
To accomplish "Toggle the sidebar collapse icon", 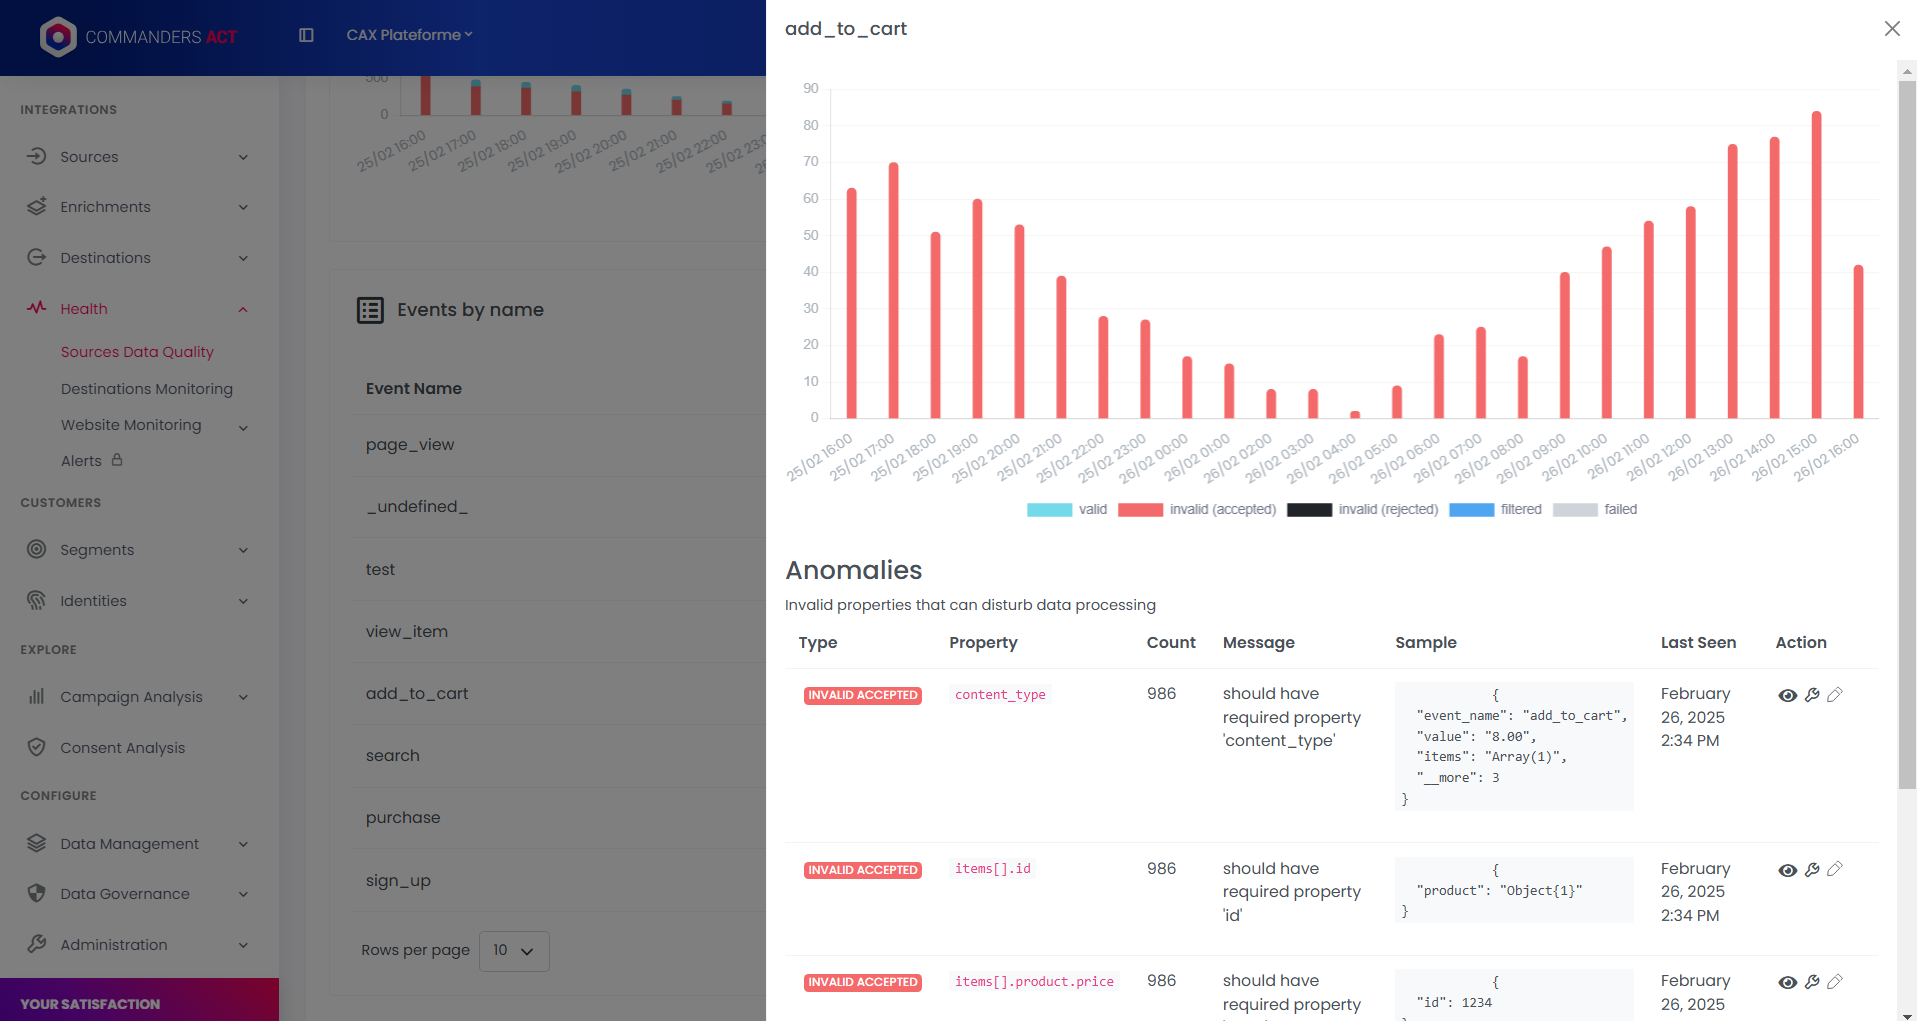I will 306,35.
